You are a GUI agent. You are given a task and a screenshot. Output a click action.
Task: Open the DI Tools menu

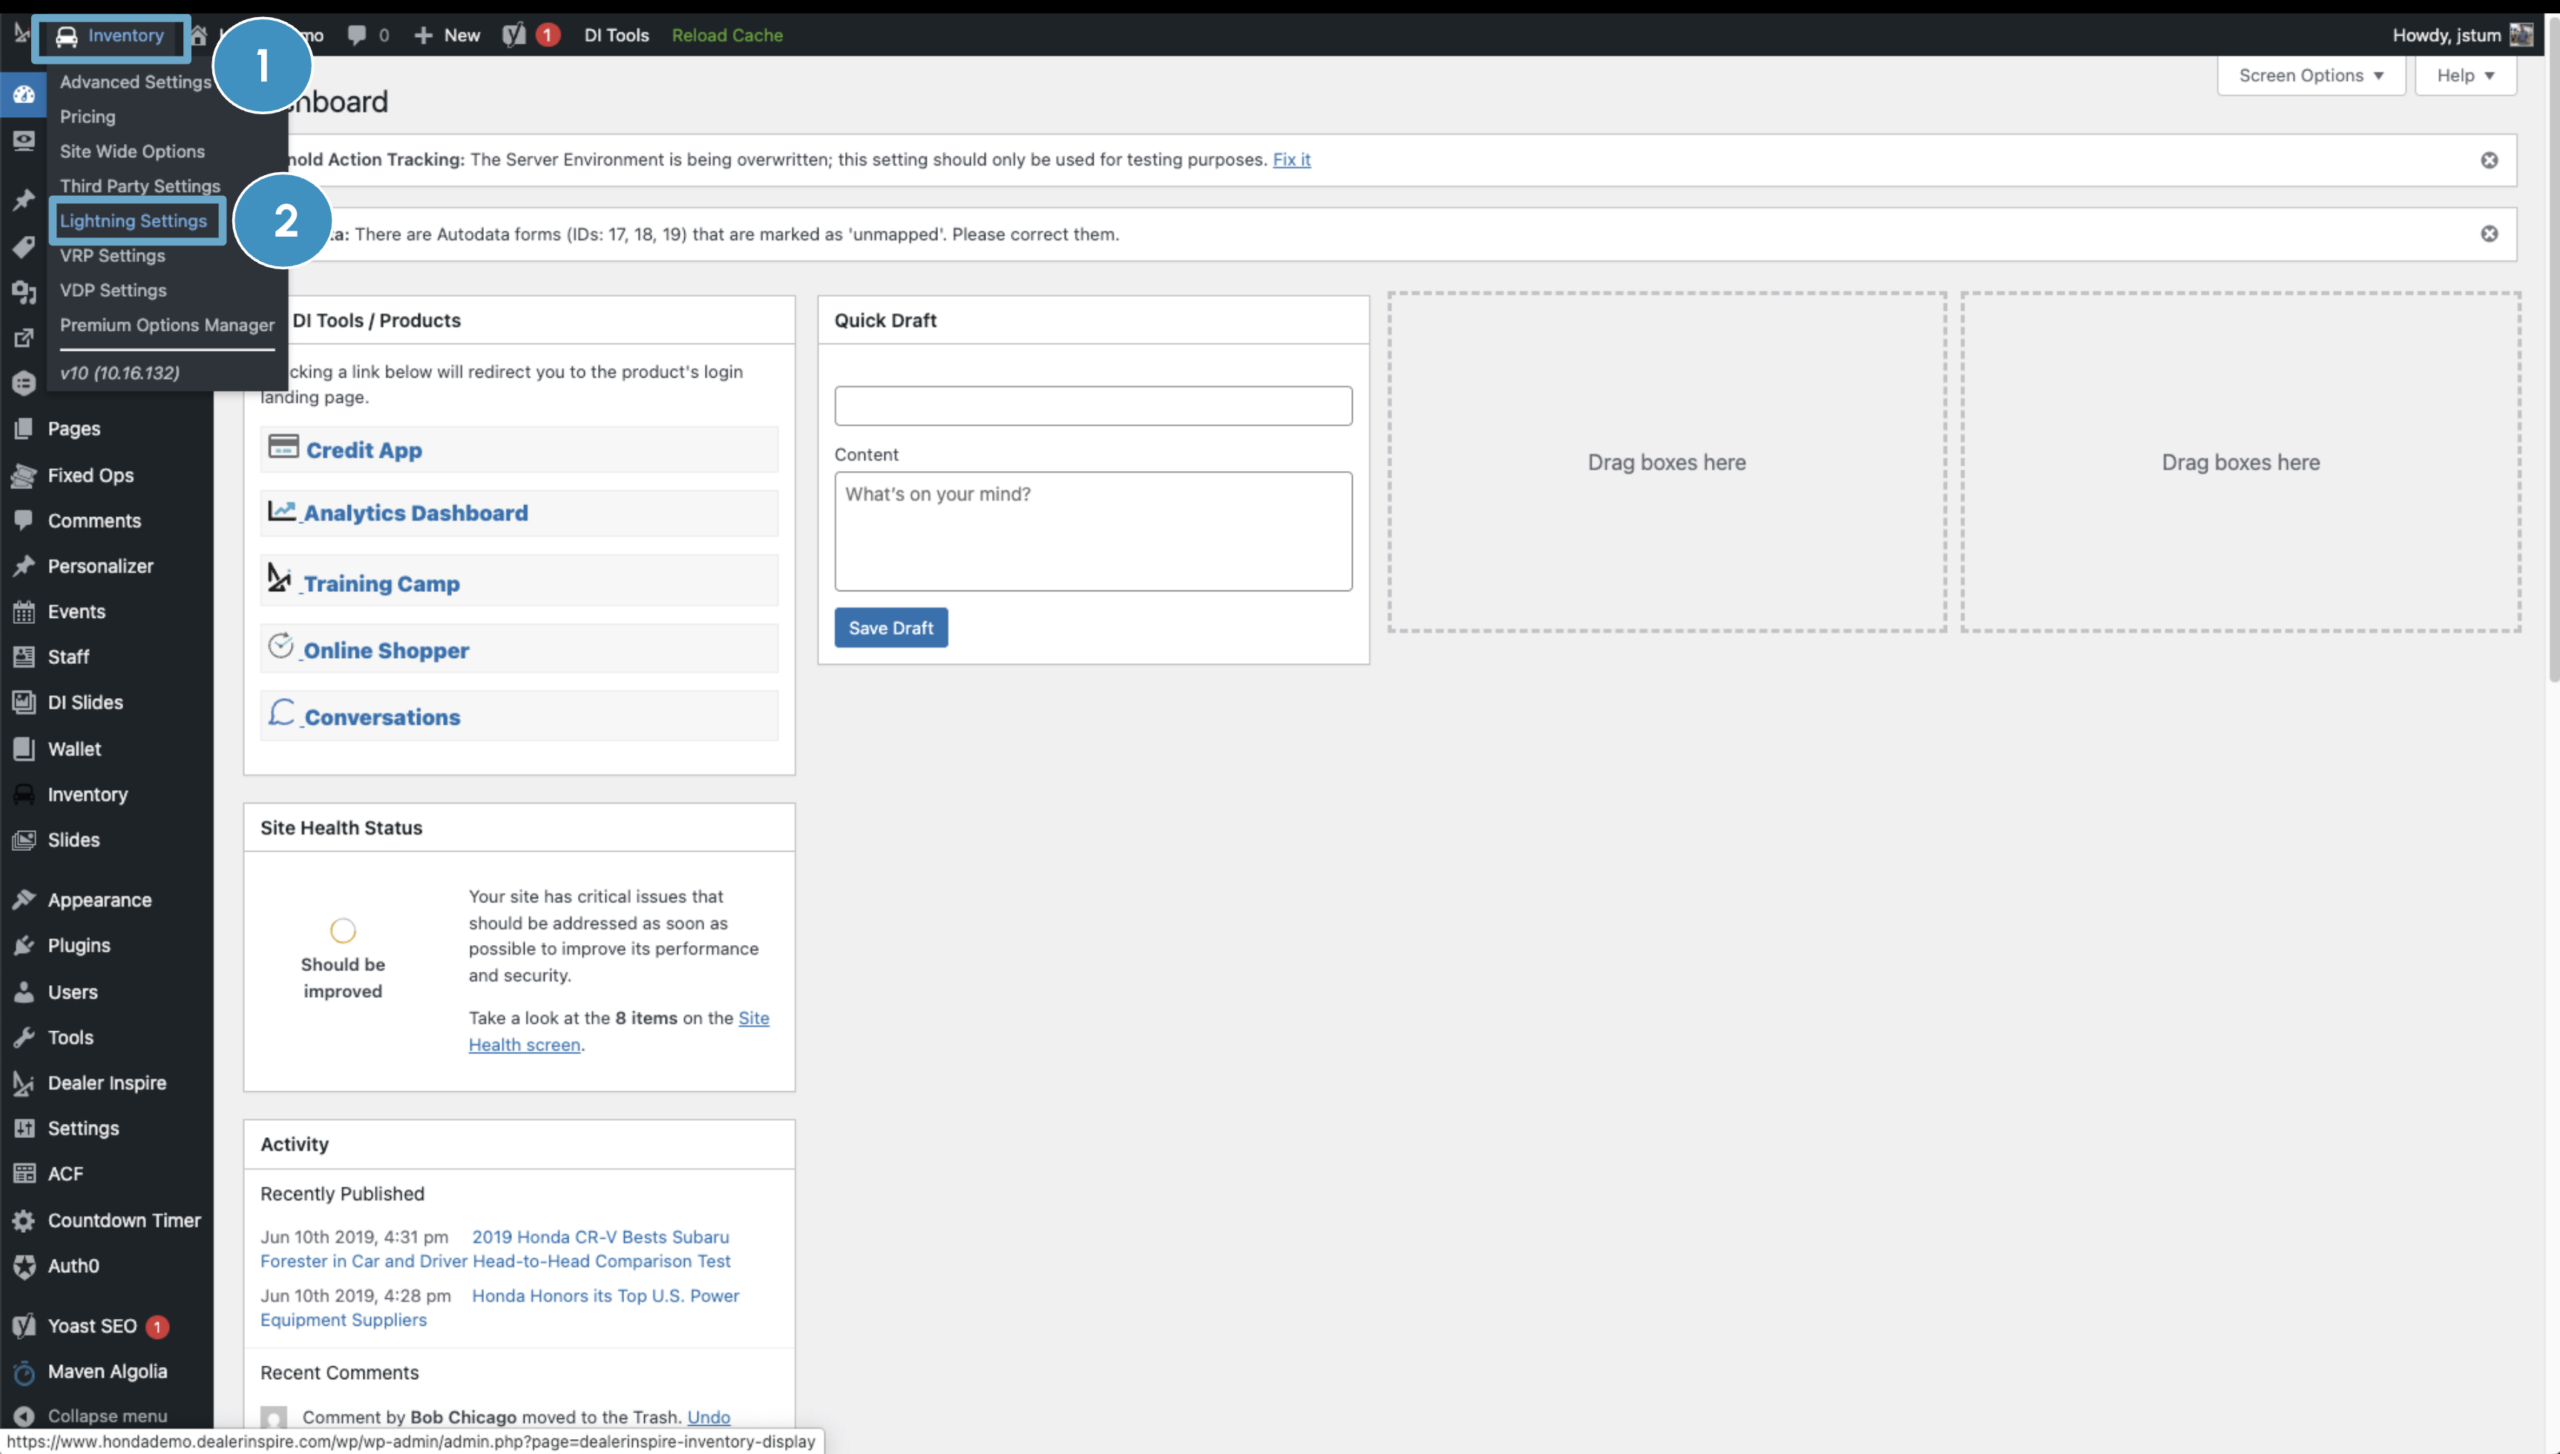616,35
